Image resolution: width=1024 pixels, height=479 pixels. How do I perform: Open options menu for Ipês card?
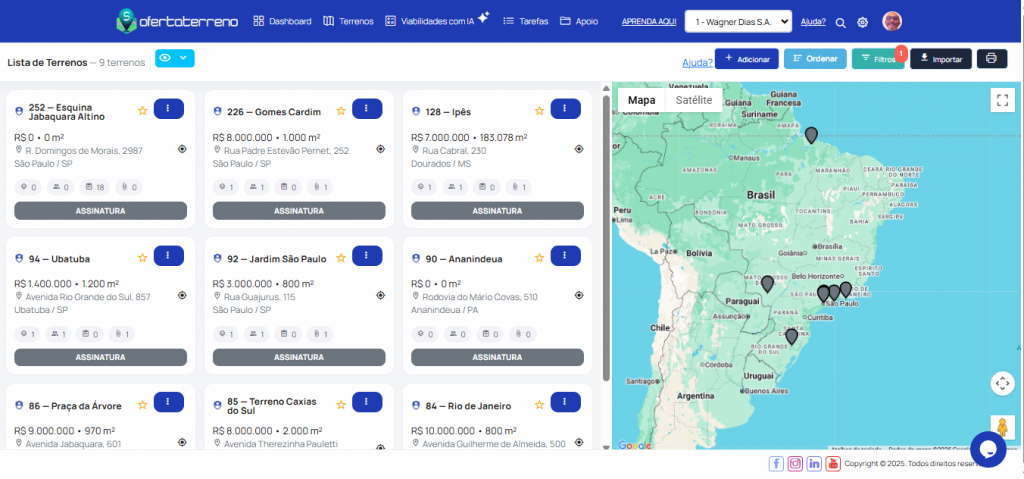point(566,108)
